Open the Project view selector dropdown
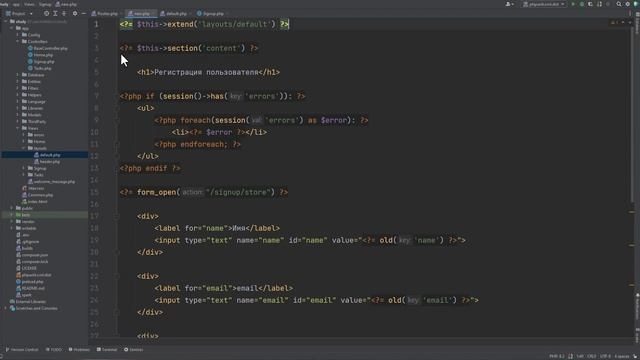 click(x=19, y=13)
